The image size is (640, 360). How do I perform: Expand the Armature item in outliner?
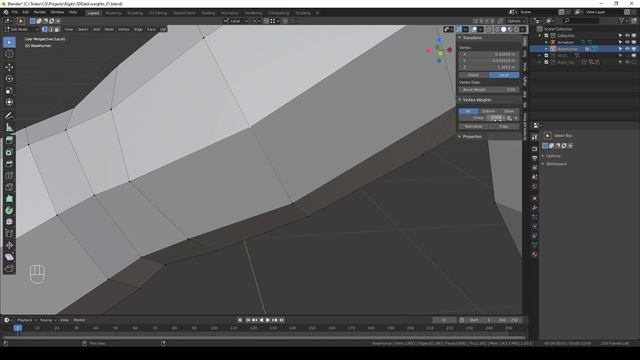coord(547,42)
